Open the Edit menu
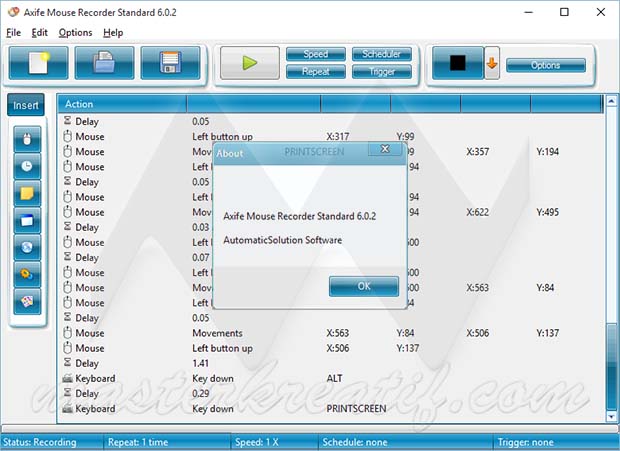This screenshot has width=620, height=451. point(40,33)
